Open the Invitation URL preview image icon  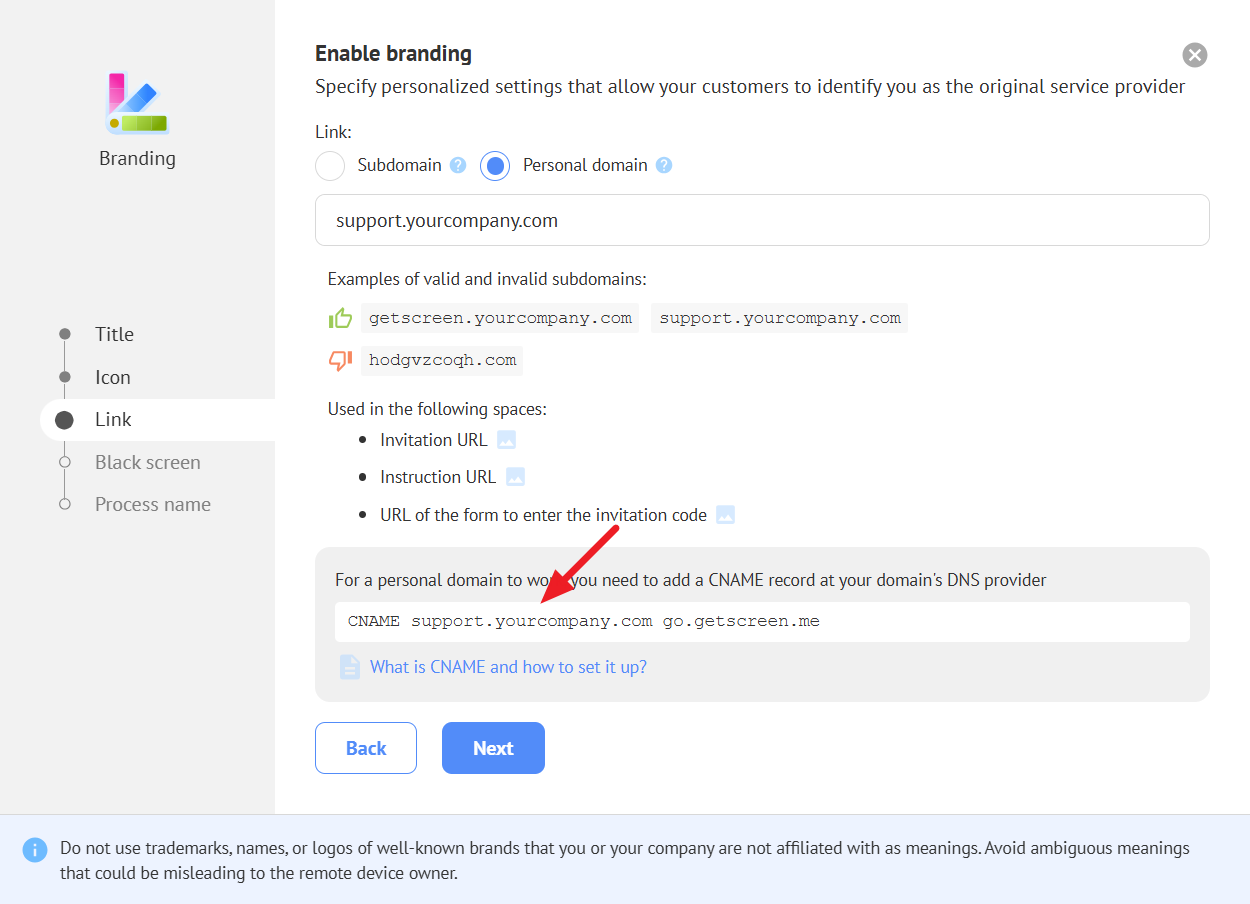click(506, 440)
